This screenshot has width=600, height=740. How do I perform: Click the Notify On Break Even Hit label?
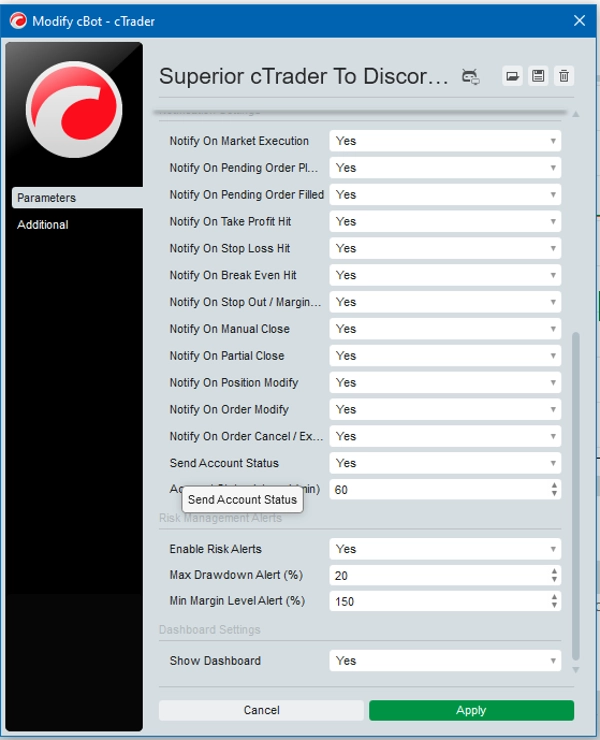pyautogui.click(x=233, y=276)
